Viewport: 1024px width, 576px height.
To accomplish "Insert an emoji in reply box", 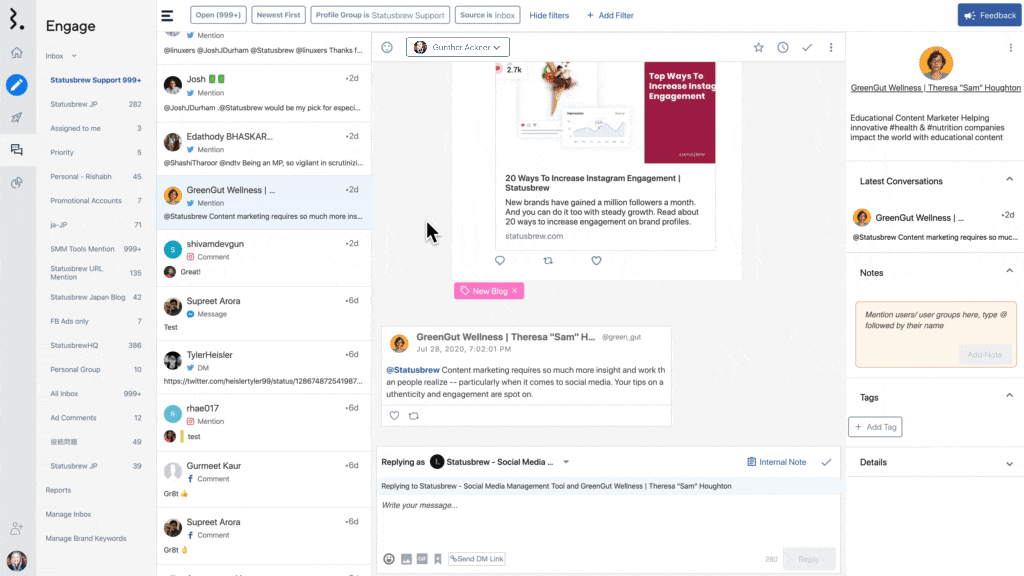I will [389, 559].
